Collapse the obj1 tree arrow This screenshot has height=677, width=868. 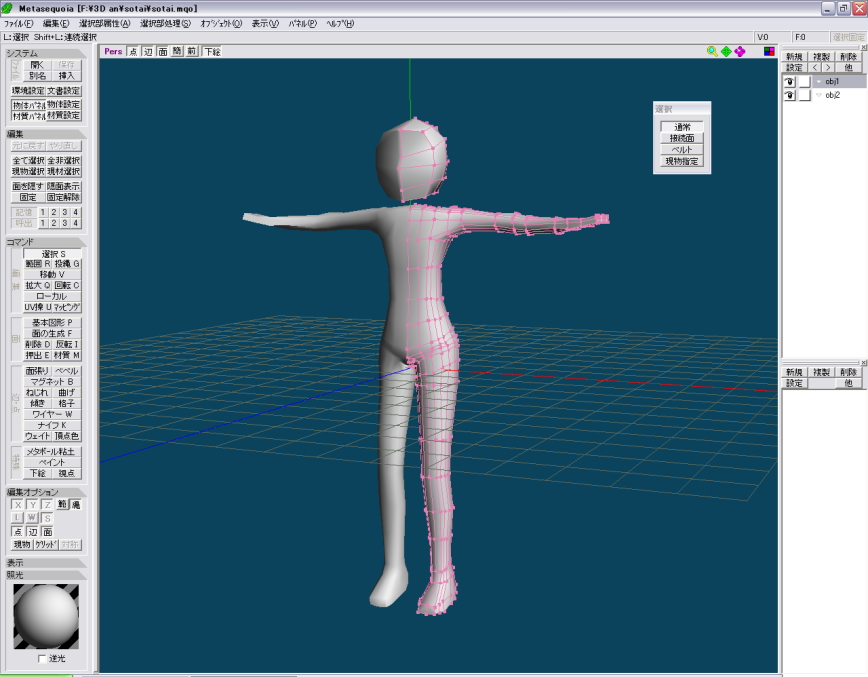click(819, 81)
